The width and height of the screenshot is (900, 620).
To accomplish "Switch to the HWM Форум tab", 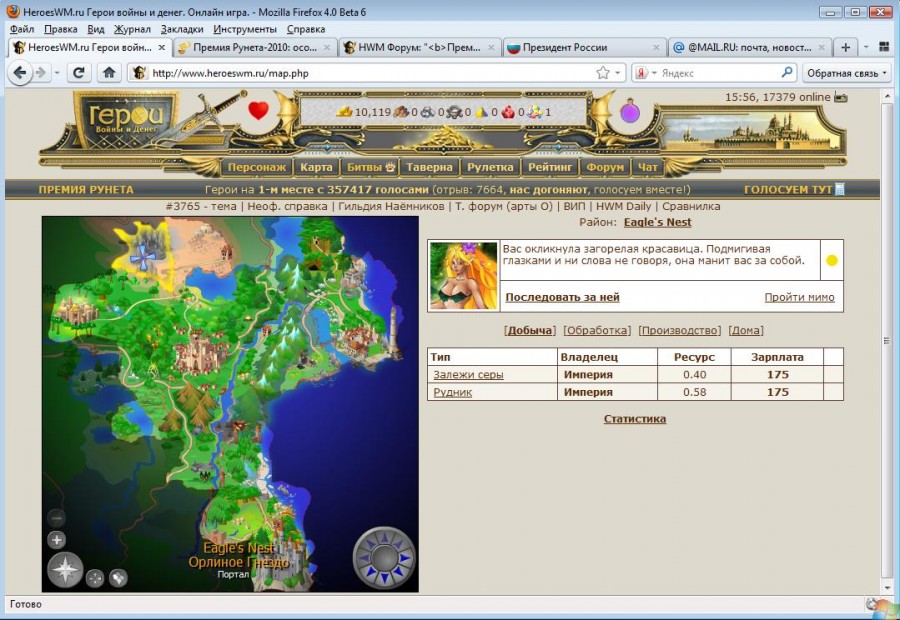I will coord(420,48).
